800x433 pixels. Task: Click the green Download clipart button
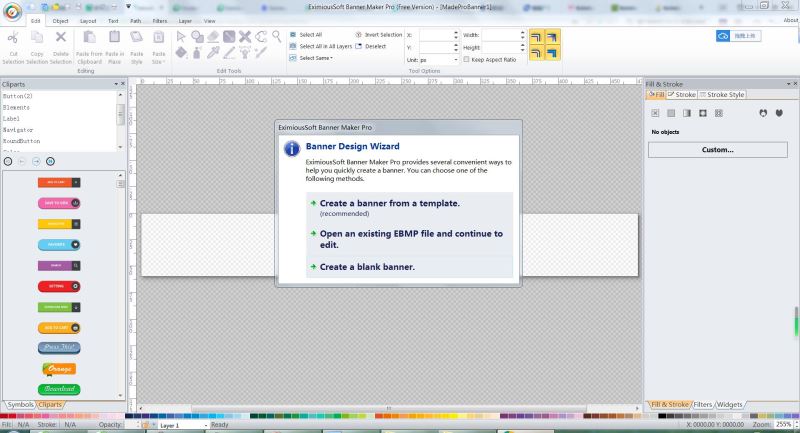click(x=59, y=389)
